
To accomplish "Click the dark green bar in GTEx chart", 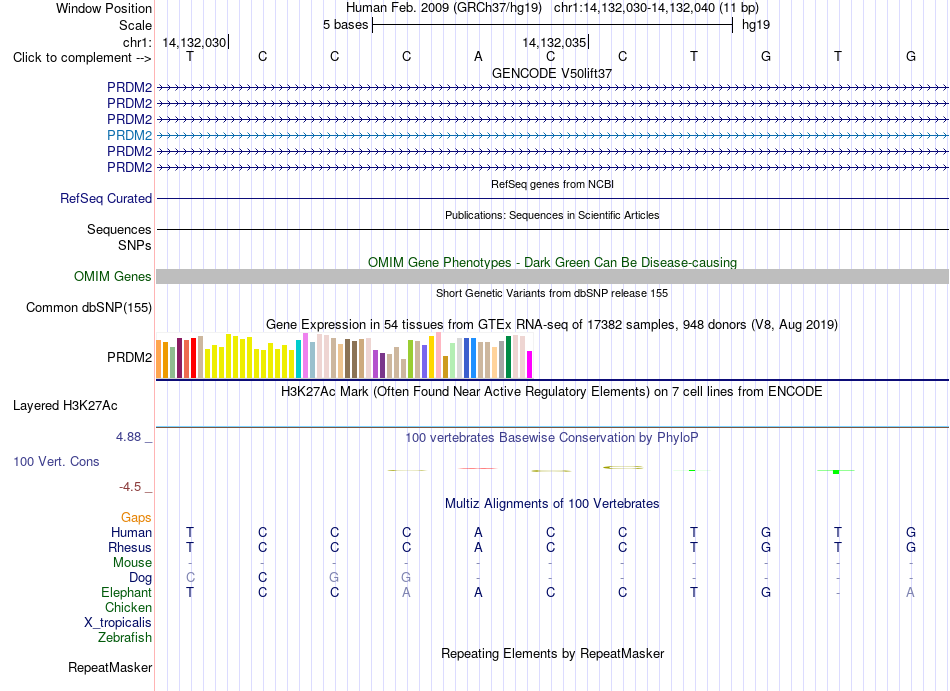I will coord(508,357).
